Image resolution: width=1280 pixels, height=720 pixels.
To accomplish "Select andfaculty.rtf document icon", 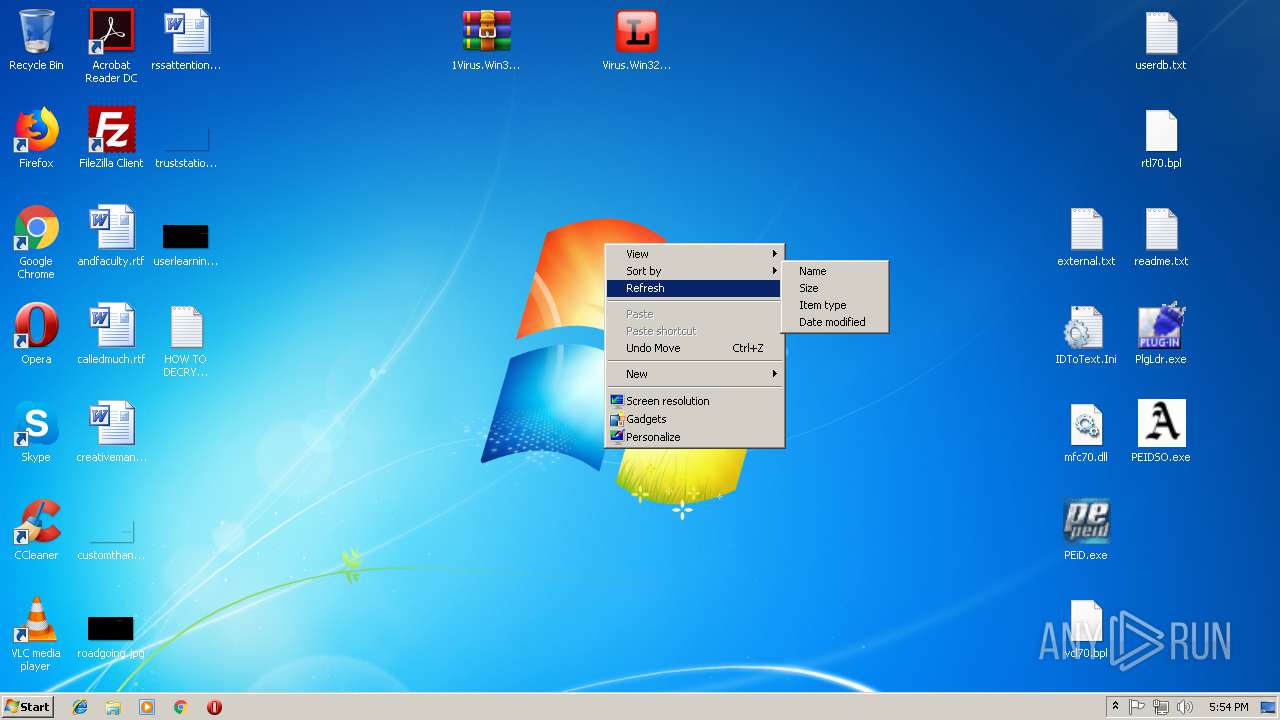I will pos(111,236).
